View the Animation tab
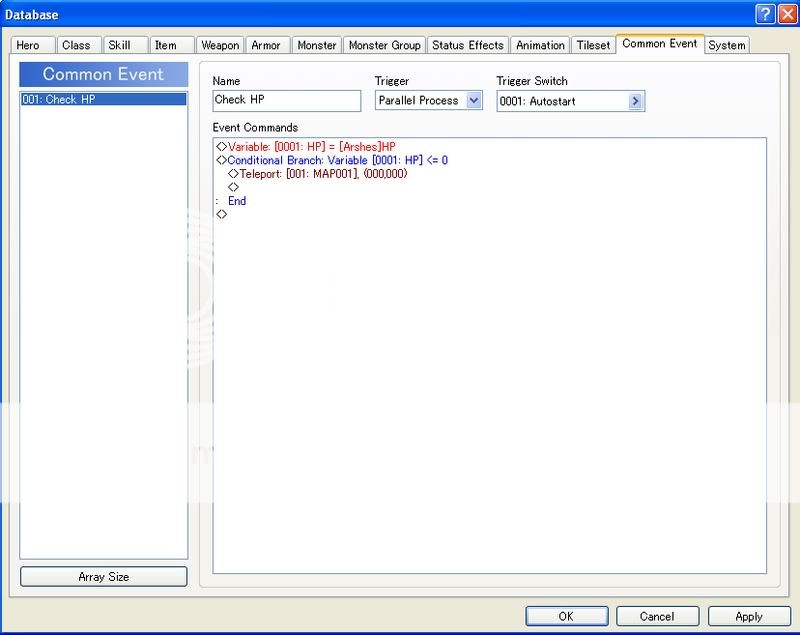 540,46
